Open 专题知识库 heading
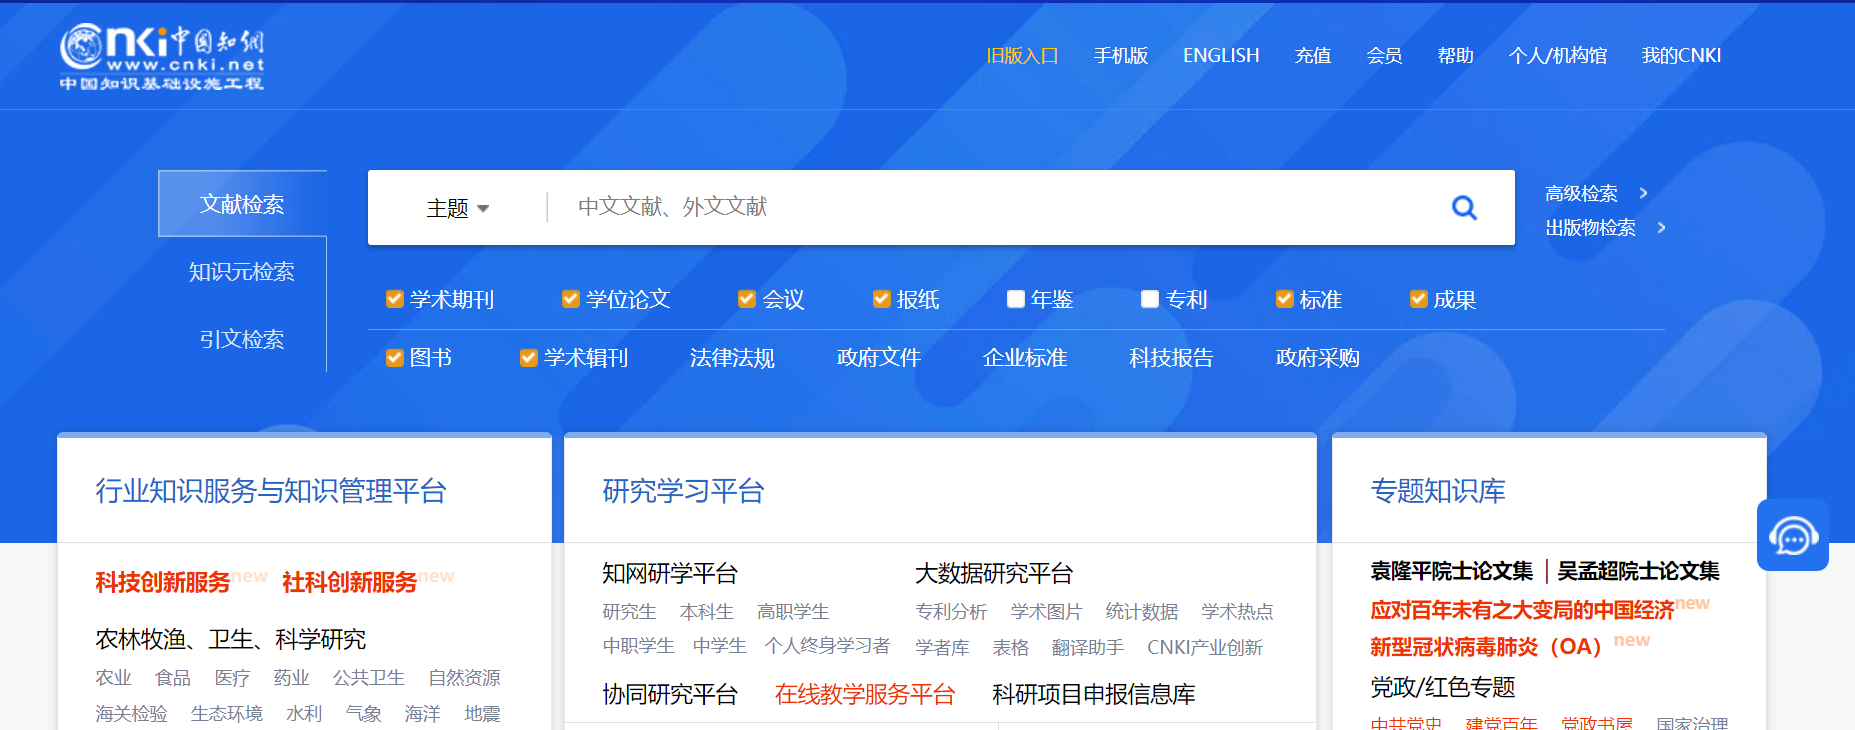The width and height of the screenshot is (1855, 730). tap(1438, 491)
